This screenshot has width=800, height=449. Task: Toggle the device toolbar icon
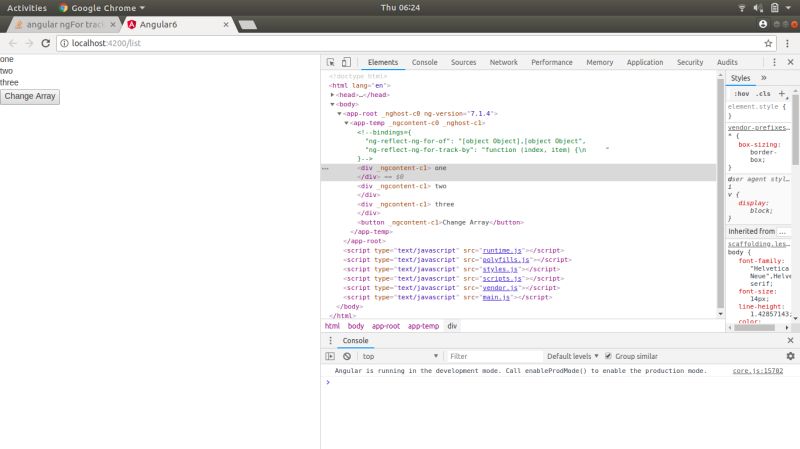(x=346, y=62)
